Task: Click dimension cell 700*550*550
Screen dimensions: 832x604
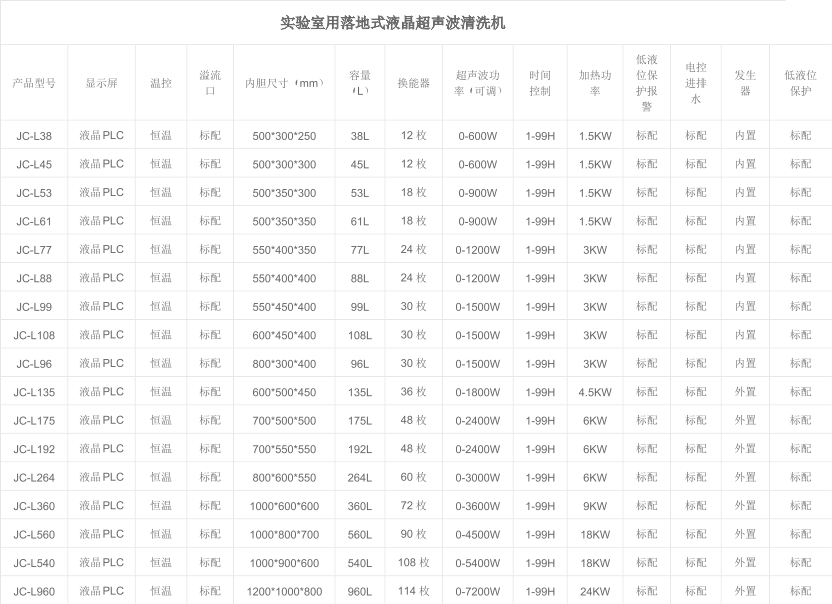Action: (x=284, y=449)
